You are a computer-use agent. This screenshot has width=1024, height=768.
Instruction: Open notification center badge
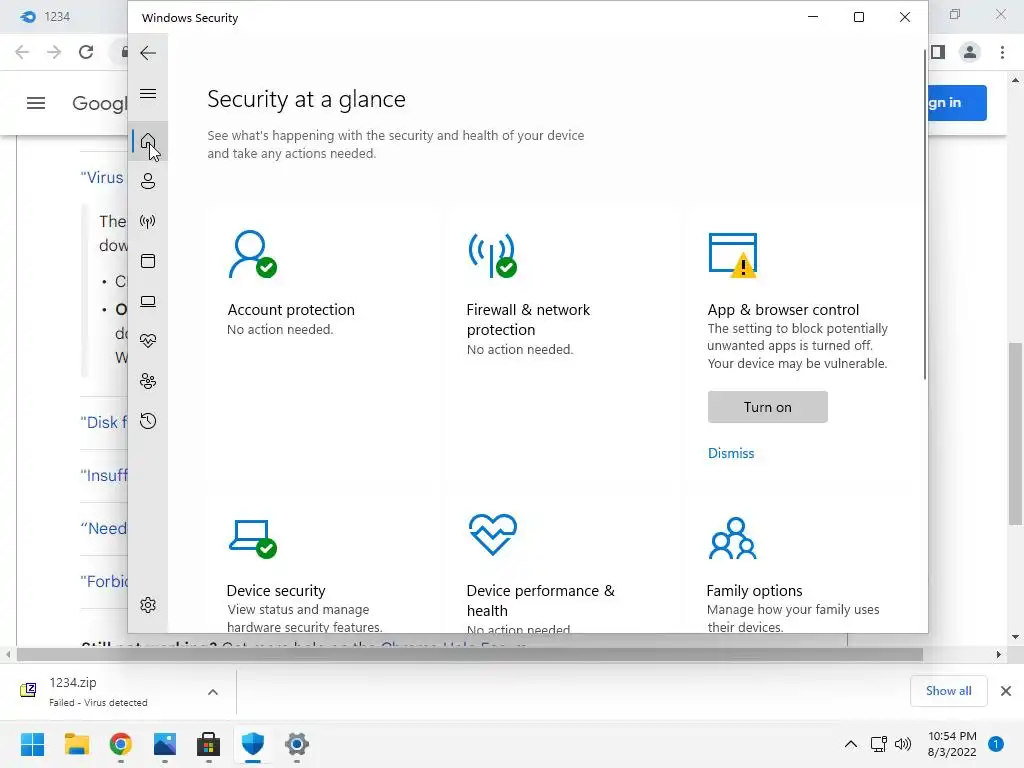pos(996,744)
